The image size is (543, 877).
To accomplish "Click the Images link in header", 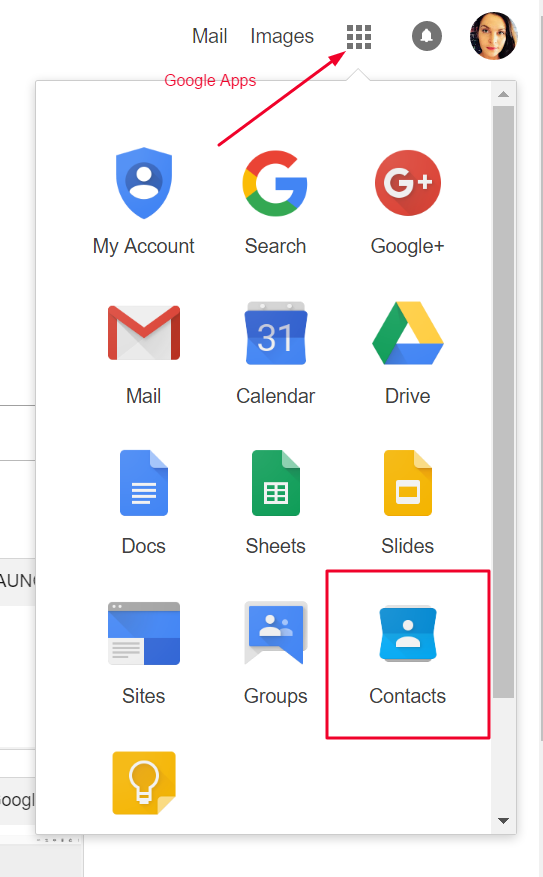I will tap(282, 37).
